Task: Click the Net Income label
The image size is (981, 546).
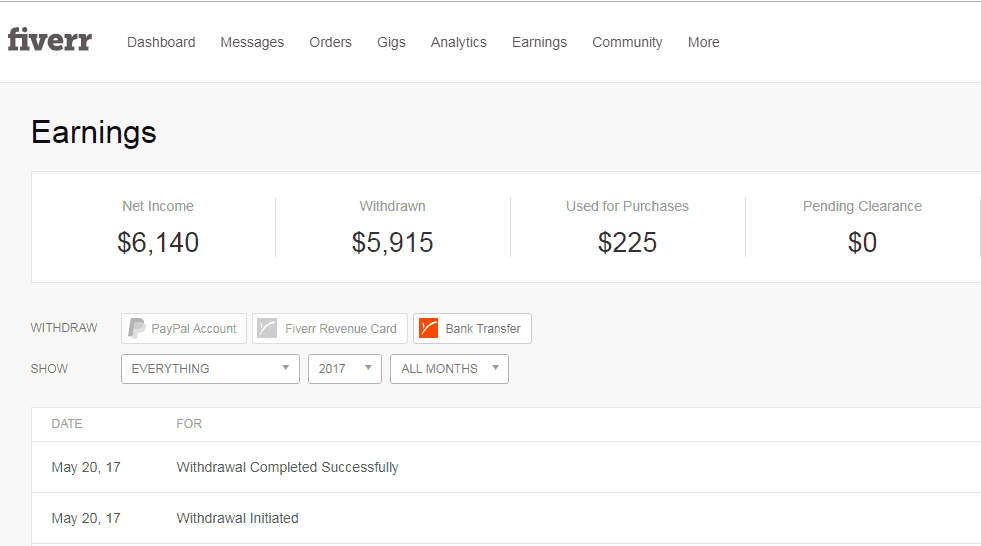Action: (x=158, y=206)
